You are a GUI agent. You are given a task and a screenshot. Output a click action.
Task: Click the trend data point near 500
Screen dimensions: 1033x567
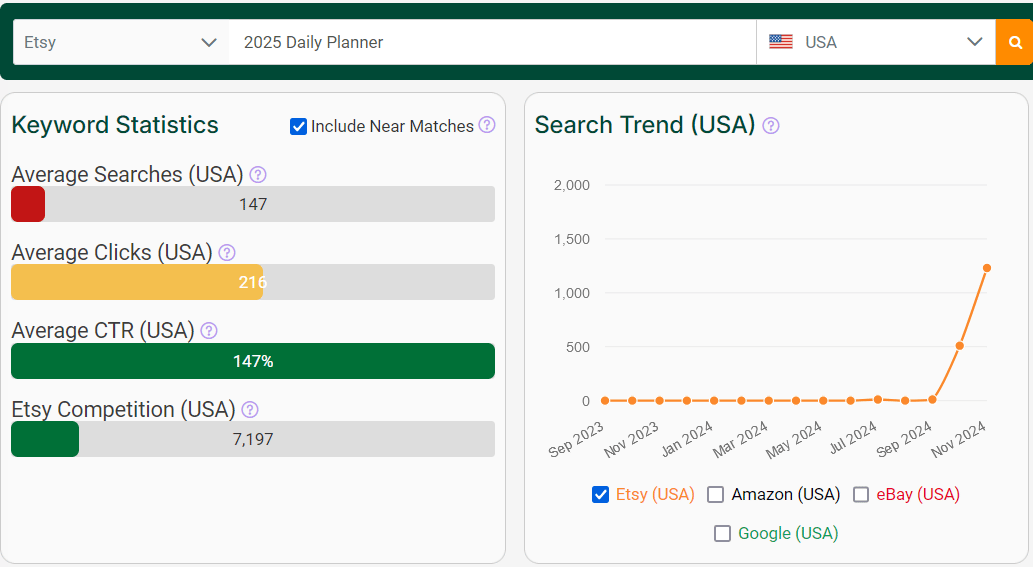(960, 346)
